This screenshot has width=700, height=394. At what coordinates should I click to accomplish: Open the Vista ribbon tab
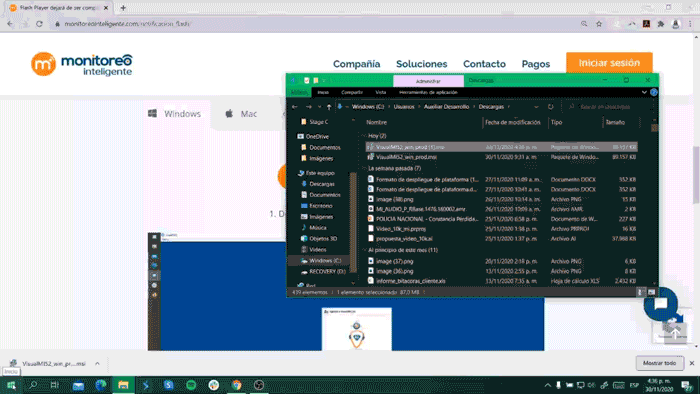(x=380, y=92)
